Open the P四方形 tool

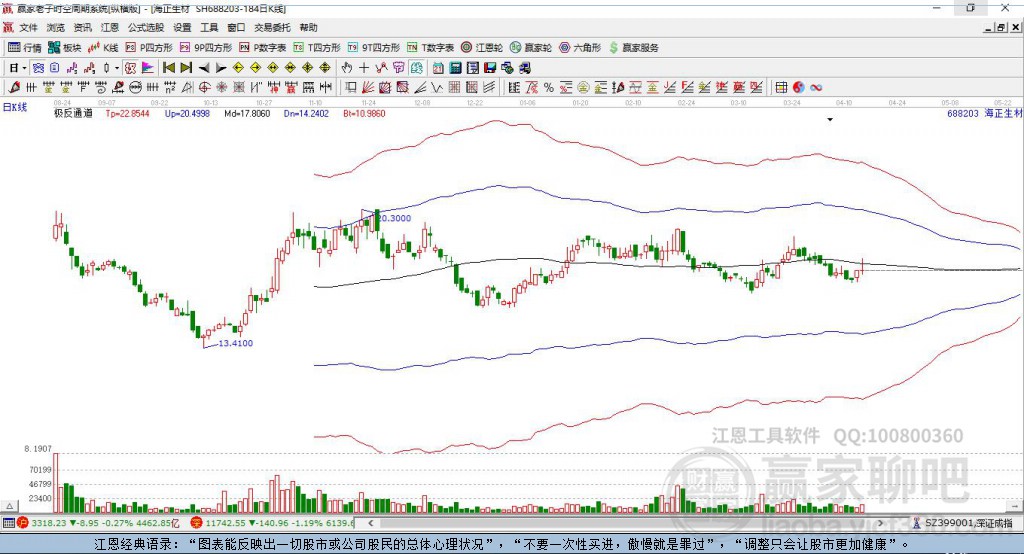tap(150, 47)
